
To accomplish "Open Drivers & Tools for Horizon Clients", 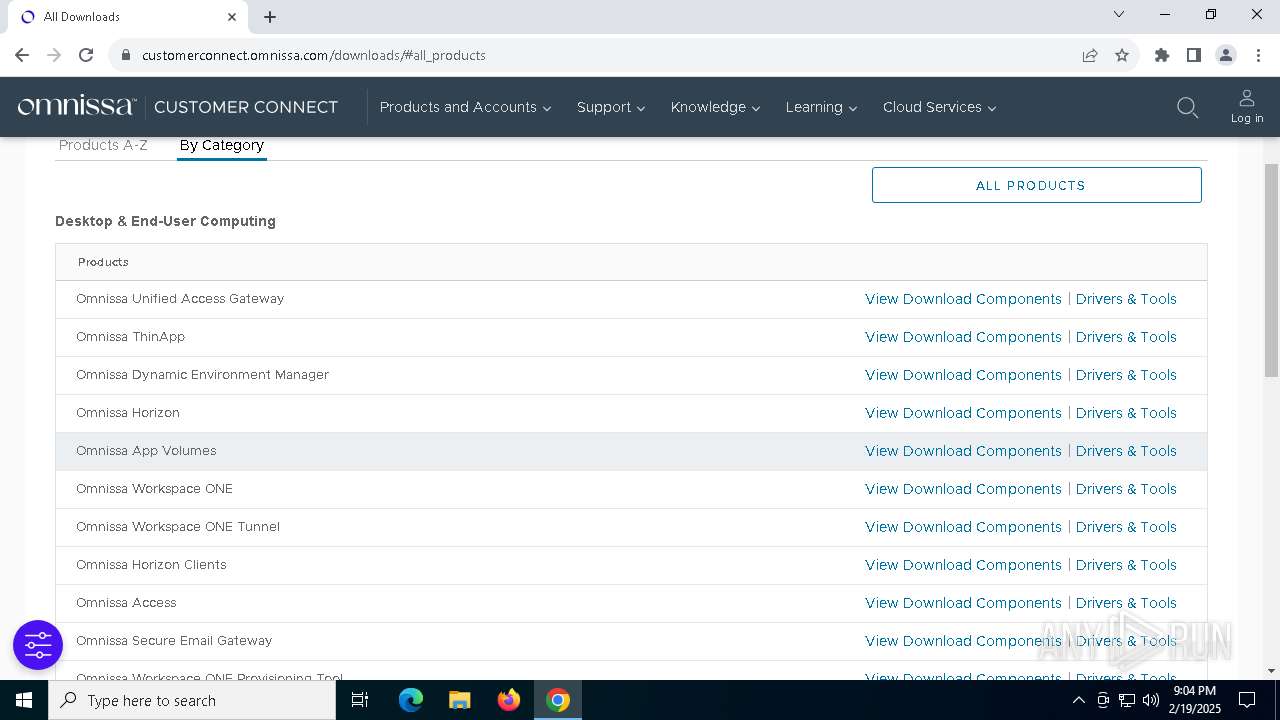I will (1126, 565).
